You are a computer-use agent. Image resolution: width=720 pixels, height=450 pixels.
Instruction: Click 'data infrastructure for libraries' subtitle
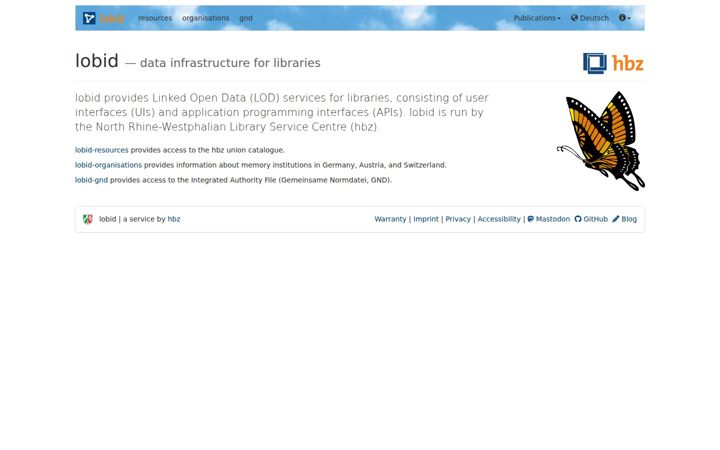(x=230, y=63)
